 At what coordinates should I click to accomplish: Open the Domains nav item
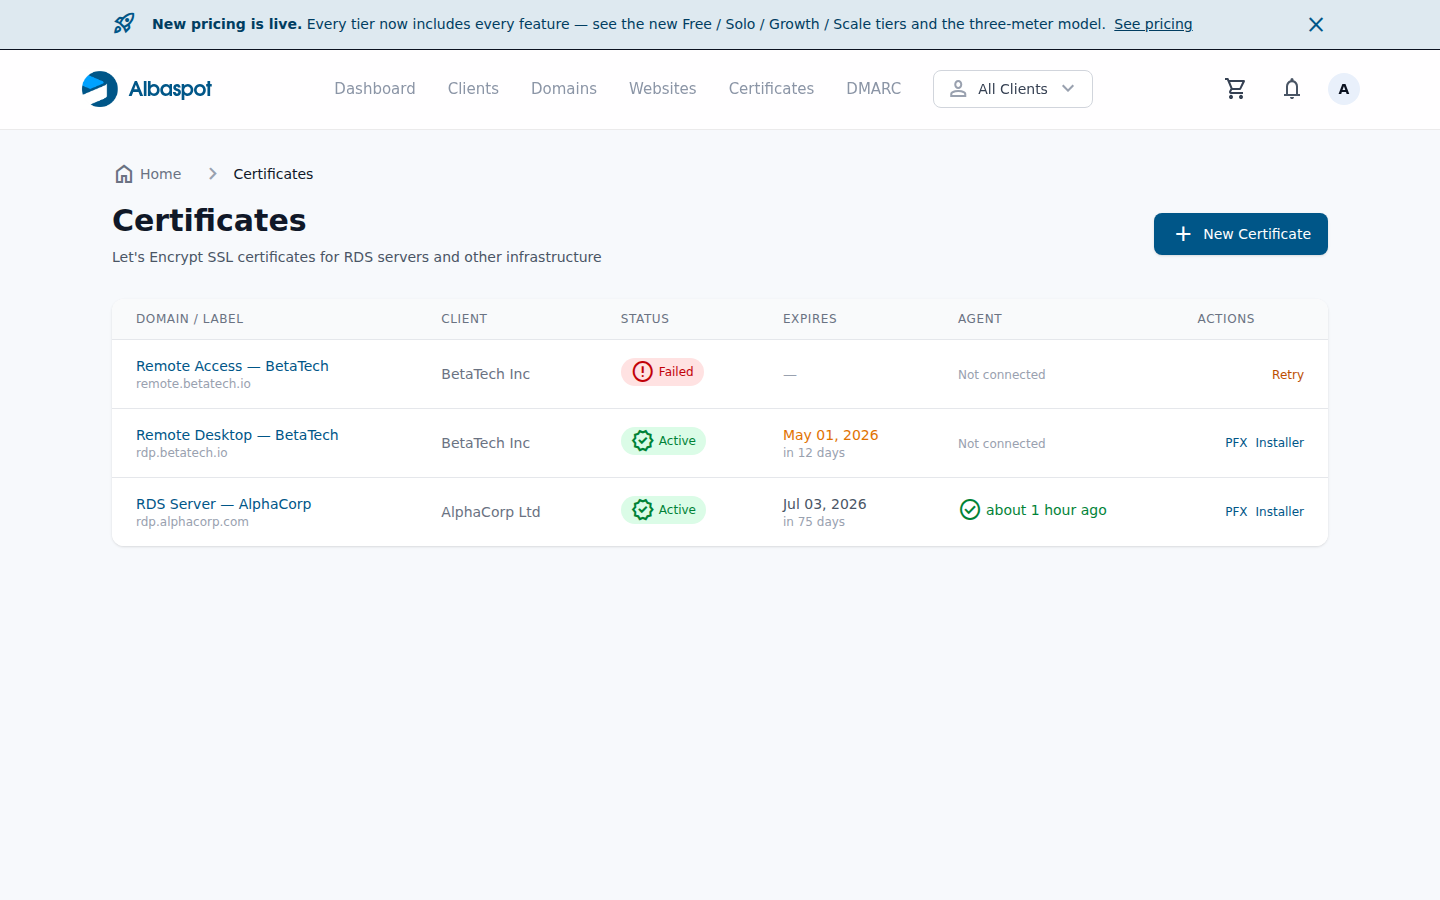tap(564, 89)
